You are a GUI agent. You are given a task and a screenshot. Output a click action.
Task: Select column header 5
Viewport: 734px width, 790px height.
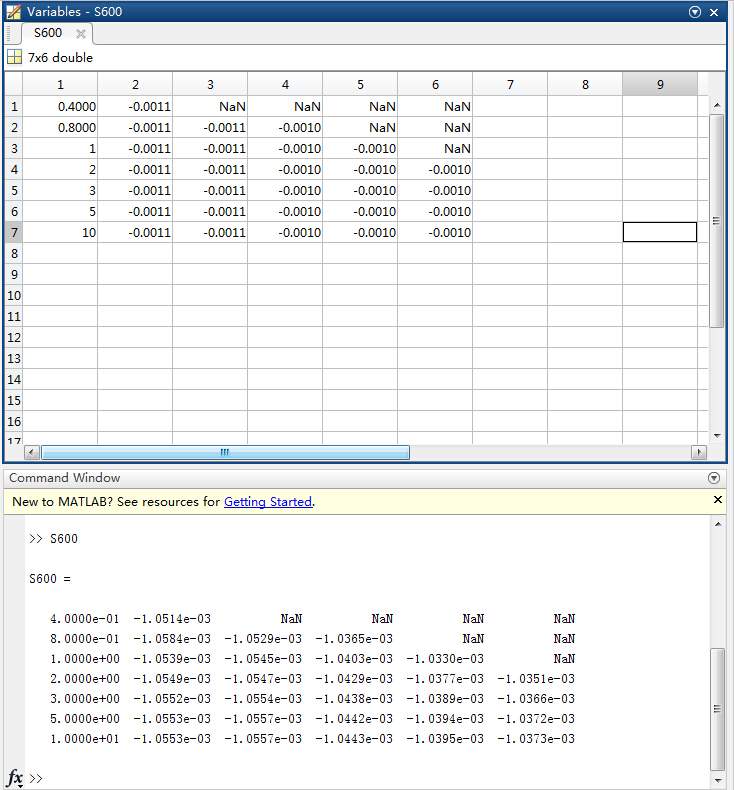[360, 85]
